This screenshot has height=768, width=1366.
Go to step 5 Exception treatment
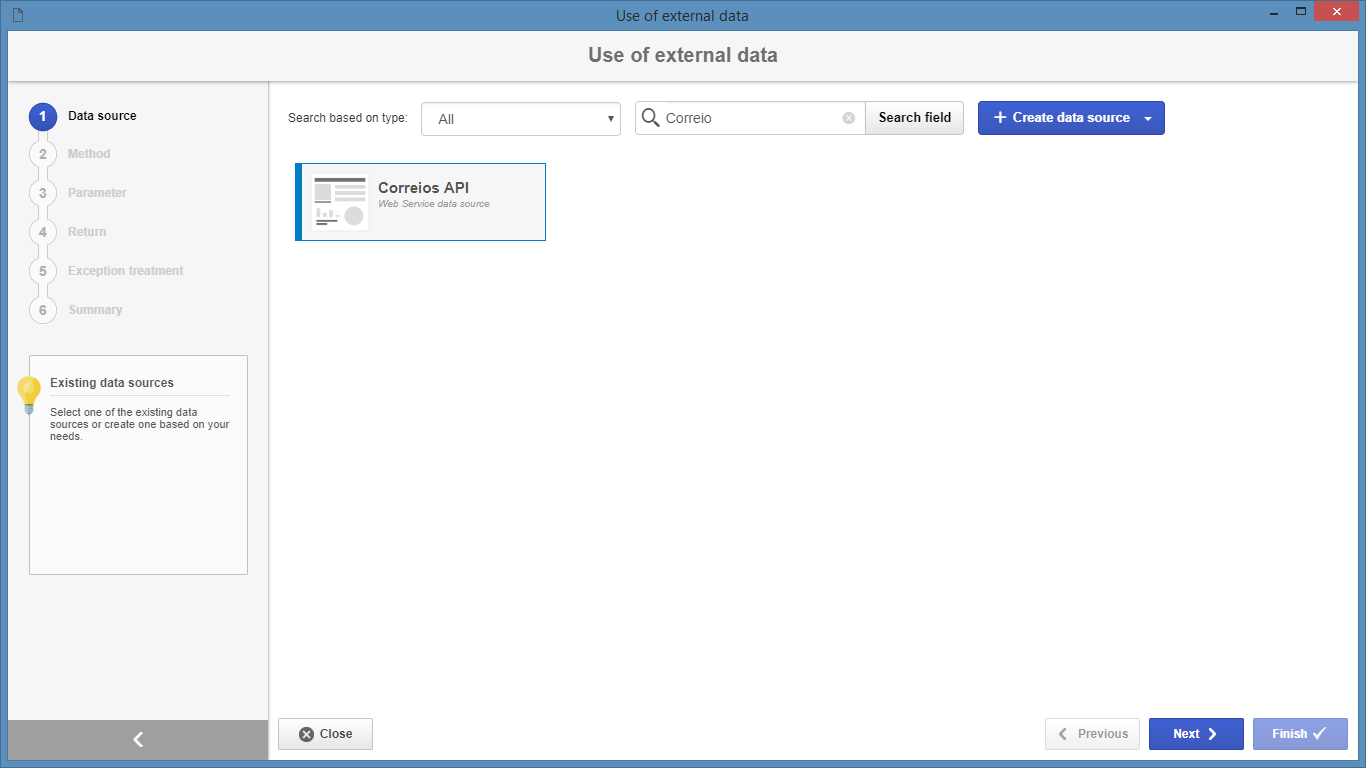[x=107, y=271]
